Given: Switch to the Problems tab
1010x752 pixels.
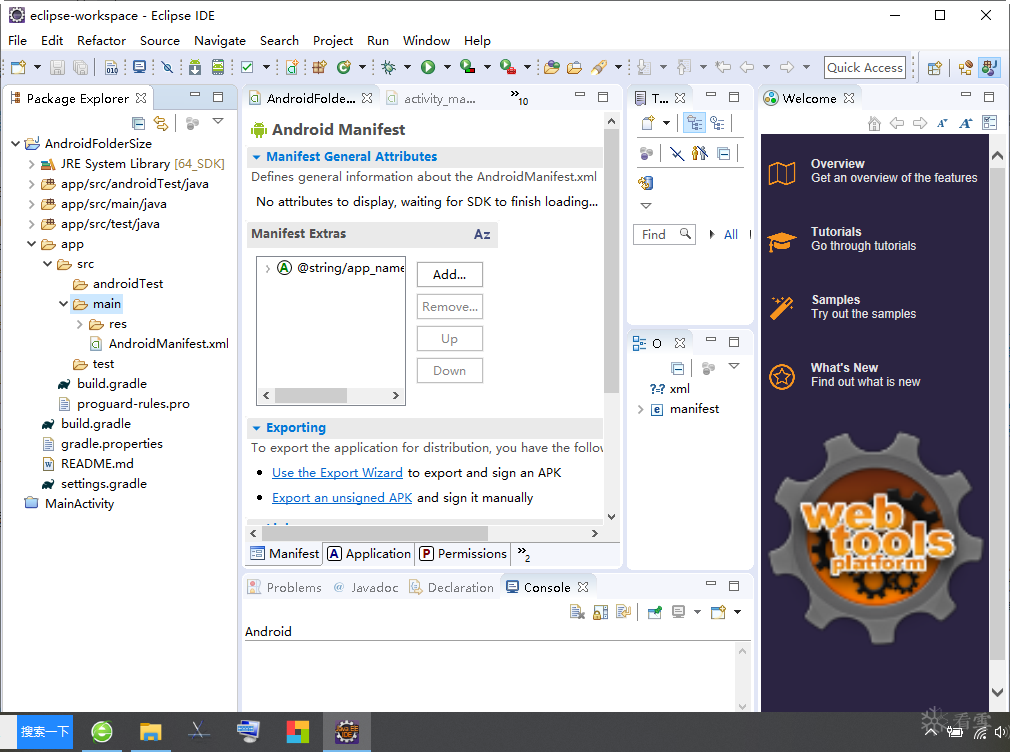Looking at the screenshot, I should (x=285, y=587).
